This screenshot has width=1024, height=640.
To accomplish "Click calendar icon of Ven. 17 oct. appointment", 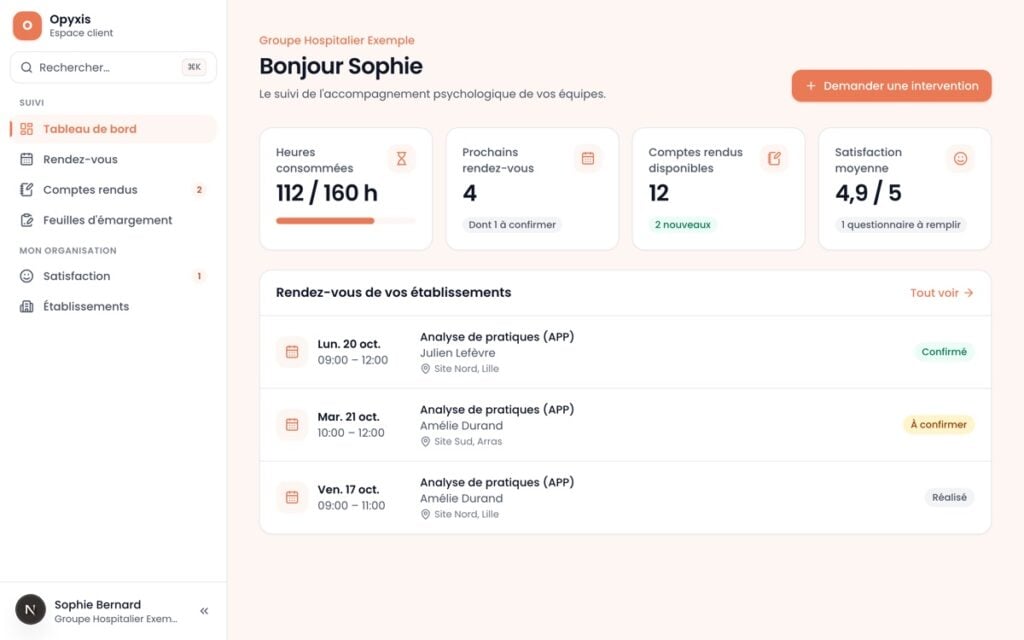I will (292, 497).
